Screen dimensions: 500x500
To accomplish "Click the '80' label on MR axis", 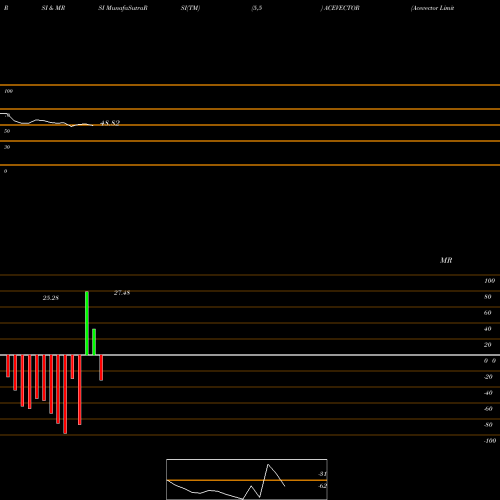I will [x=488, y=297].
